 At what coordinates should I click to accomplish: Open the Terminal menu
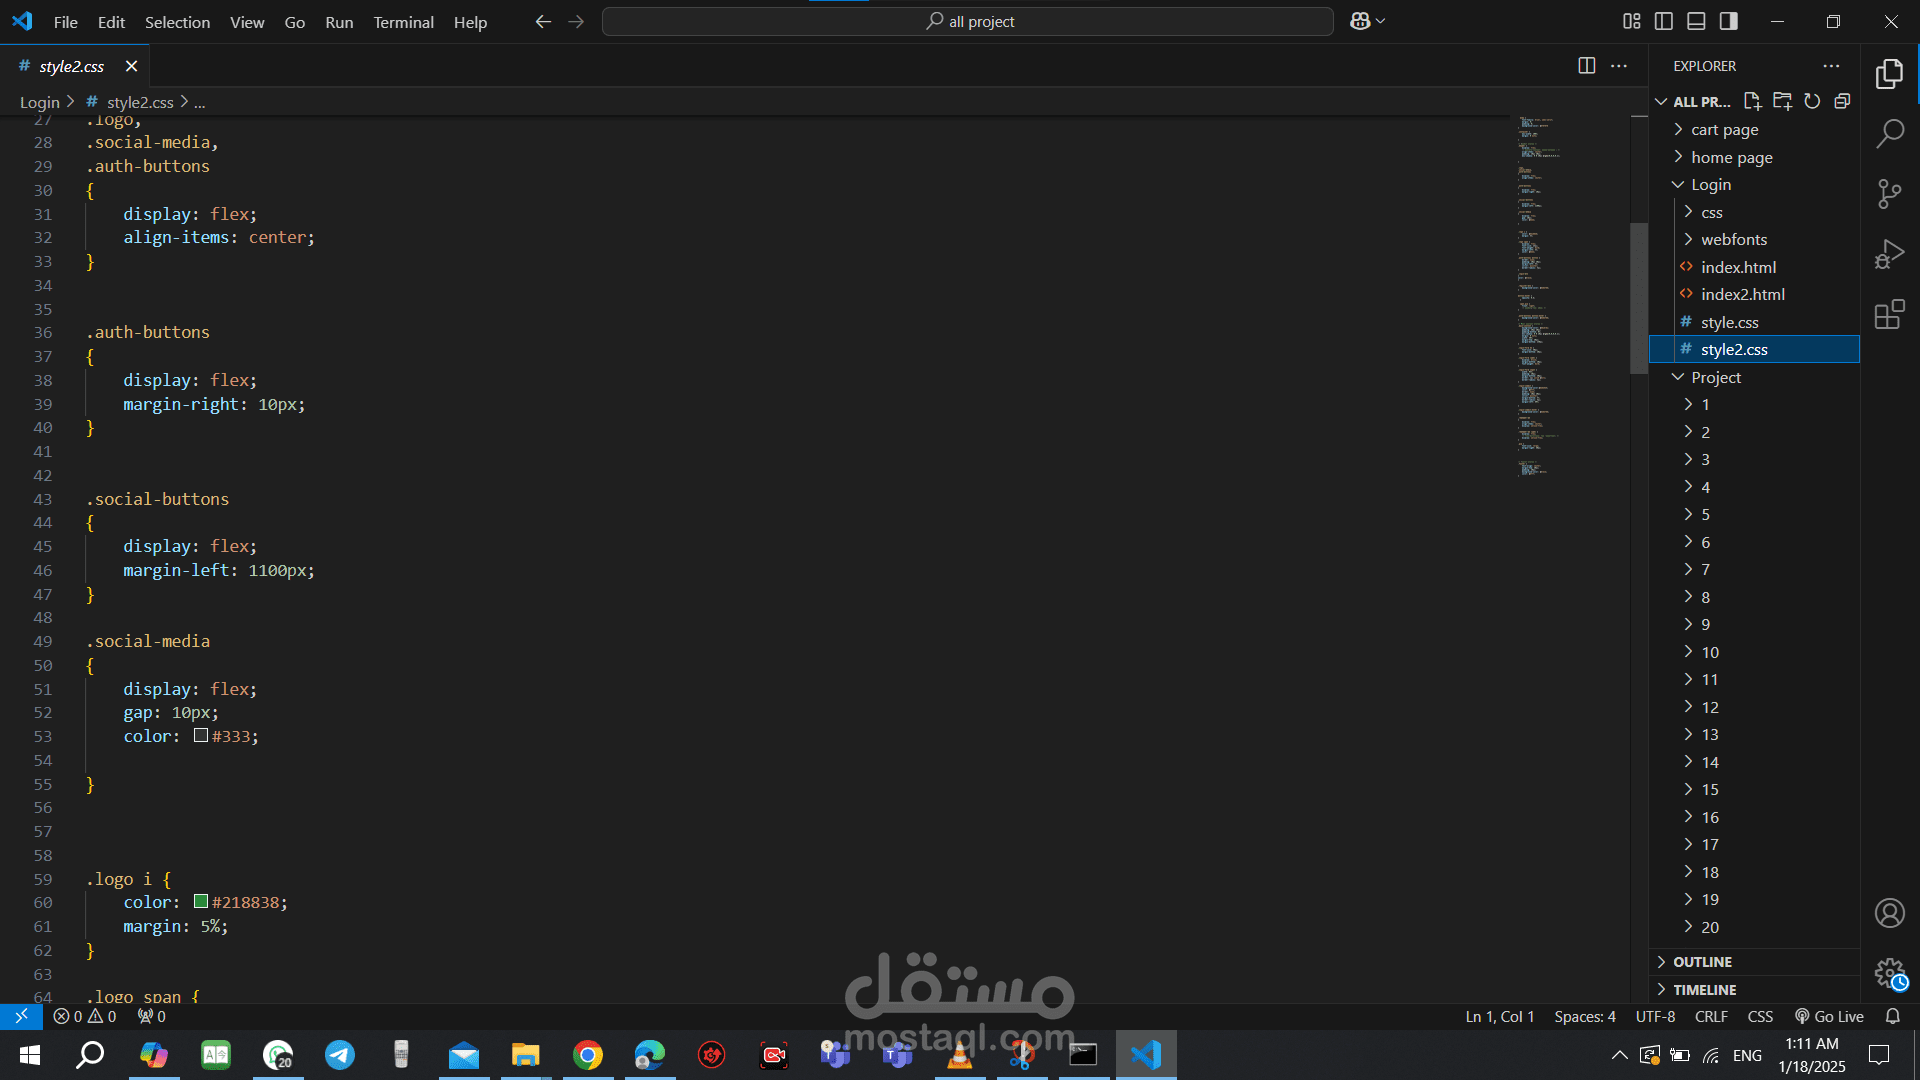[403, 22]
